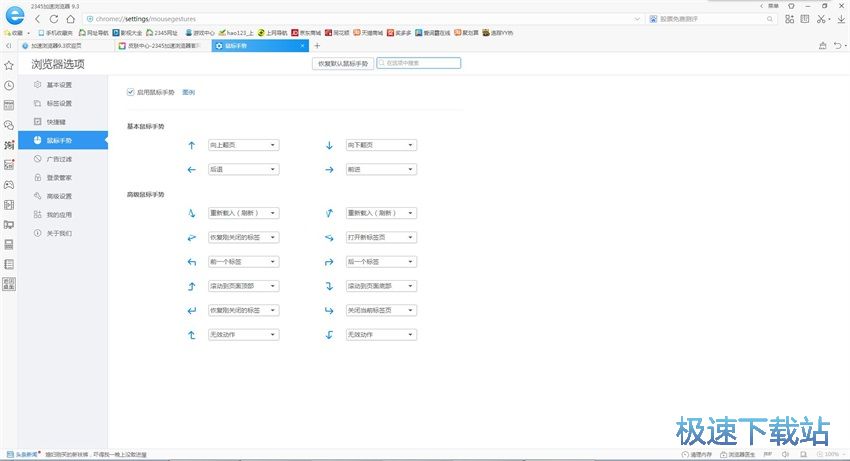This screenshot has height=461, width=850.
Task: Open the 后一个标签 gesture dropdown
Action: tap(381, 261)
